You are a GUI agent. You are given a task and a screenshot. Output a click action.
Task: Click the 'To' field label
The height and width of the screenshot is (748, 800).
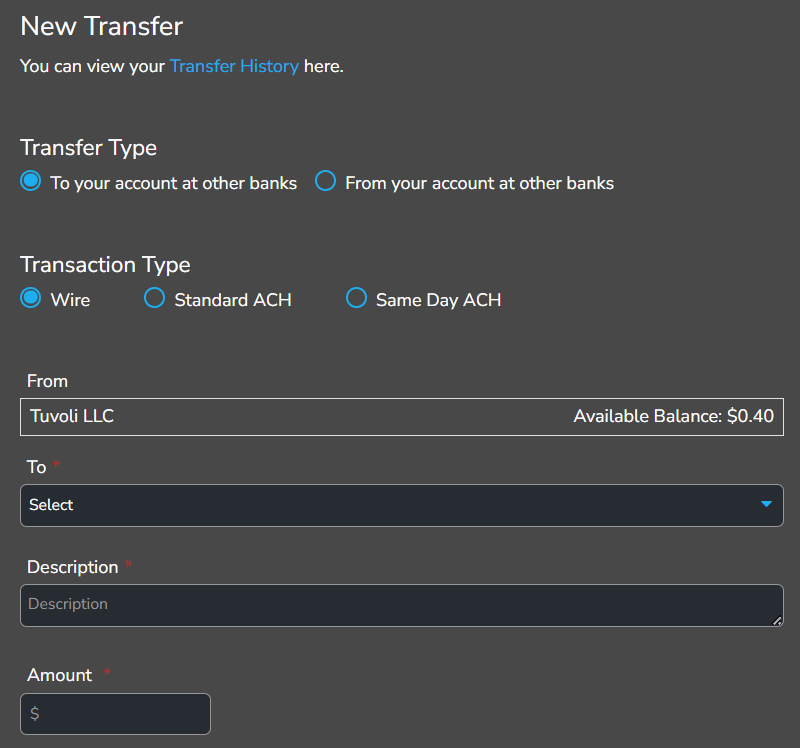point(37,467)
